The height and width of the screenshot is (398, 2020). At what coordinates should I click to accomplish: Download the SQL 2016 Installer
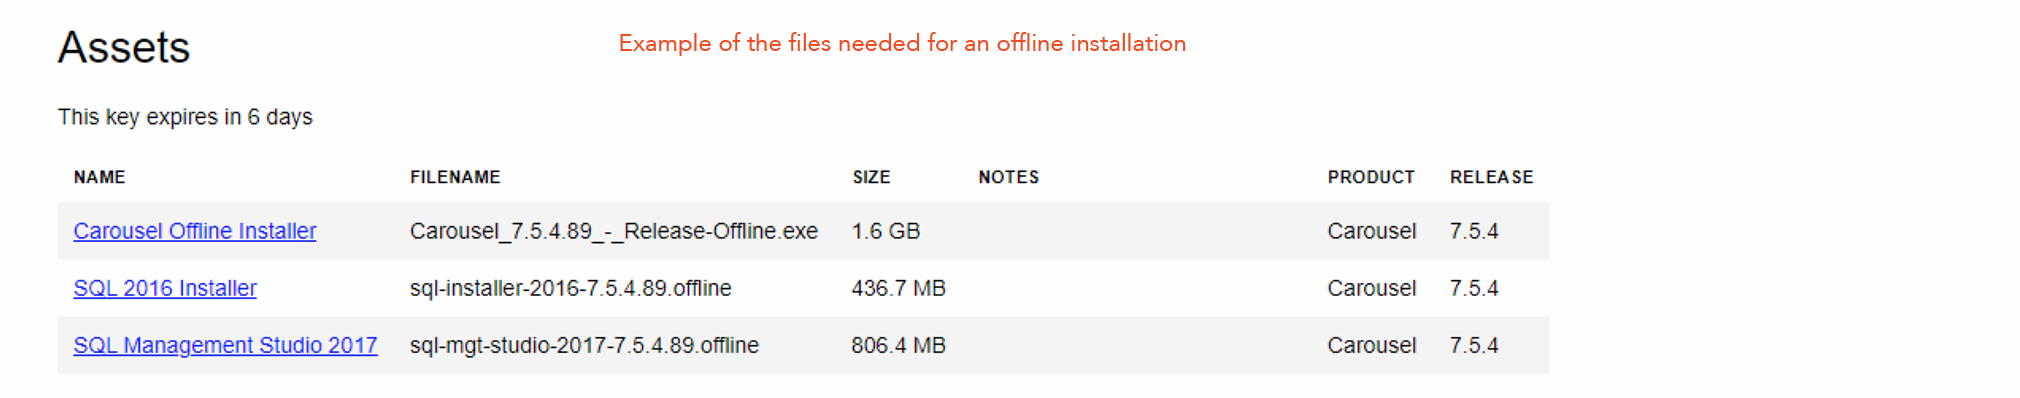(x=165, y=288)
